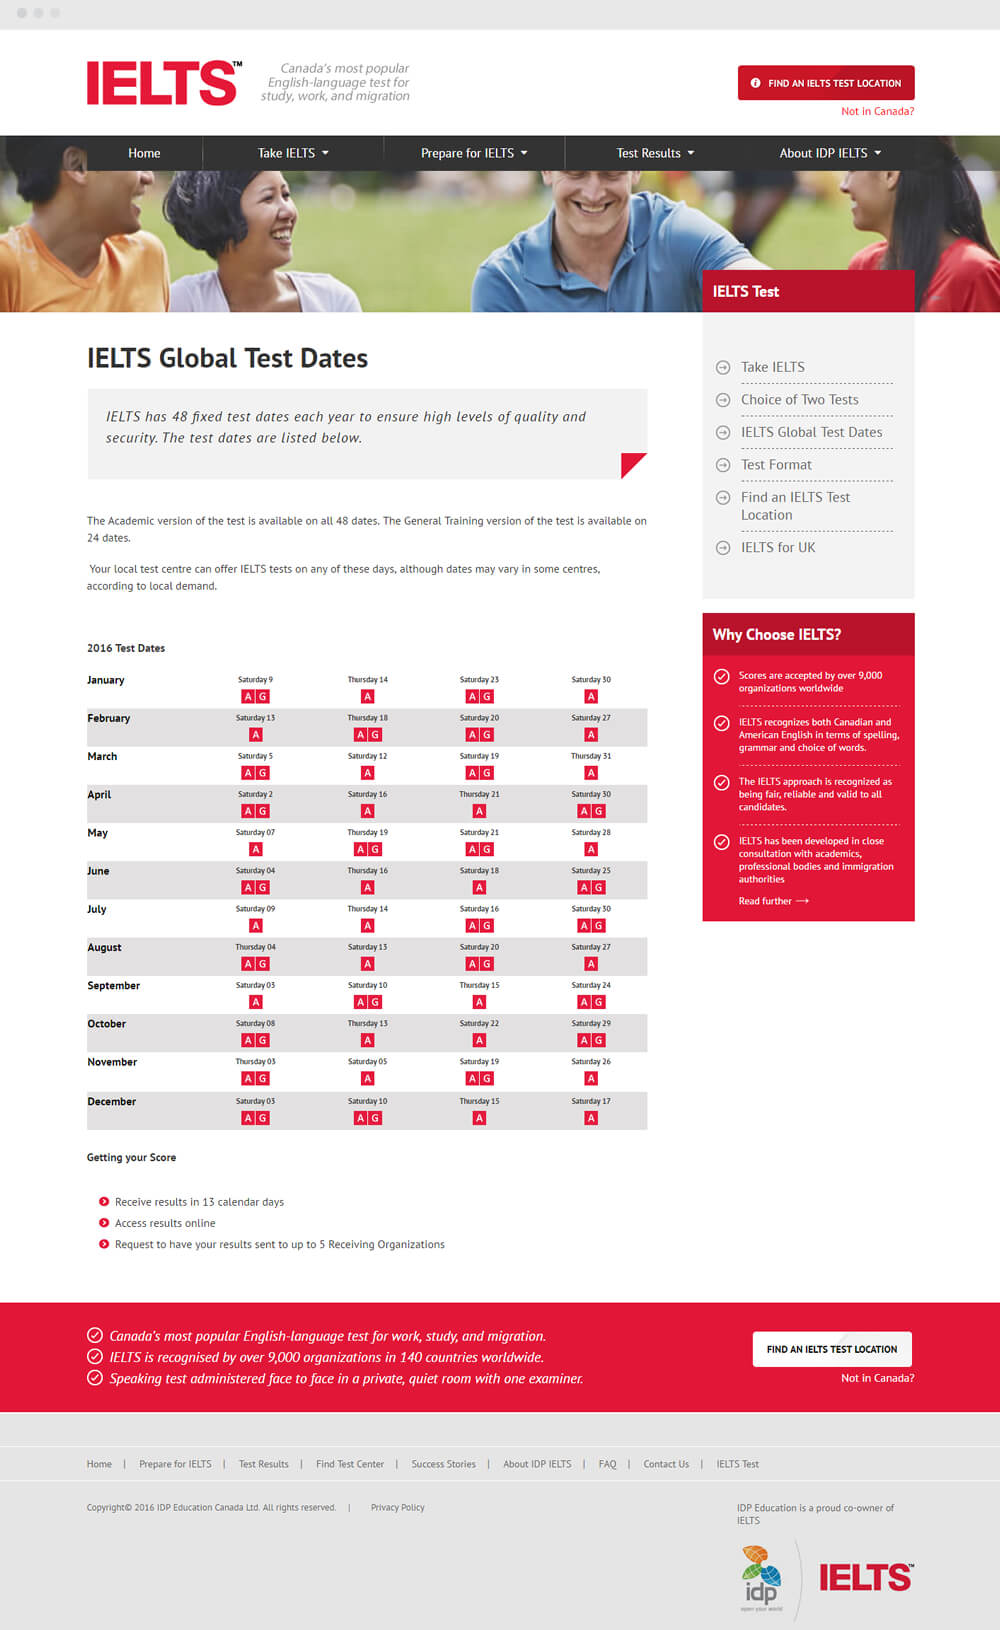Expand the Test Results dropdown arrow
Screen dimensions: 1000x1630
(691, 153)
